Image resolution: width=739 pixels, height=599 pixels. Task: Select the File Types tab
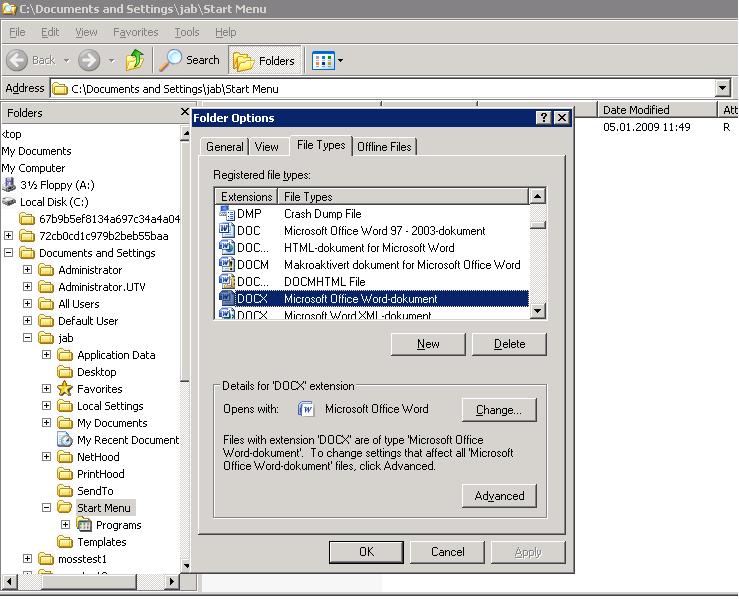point(321,145)
